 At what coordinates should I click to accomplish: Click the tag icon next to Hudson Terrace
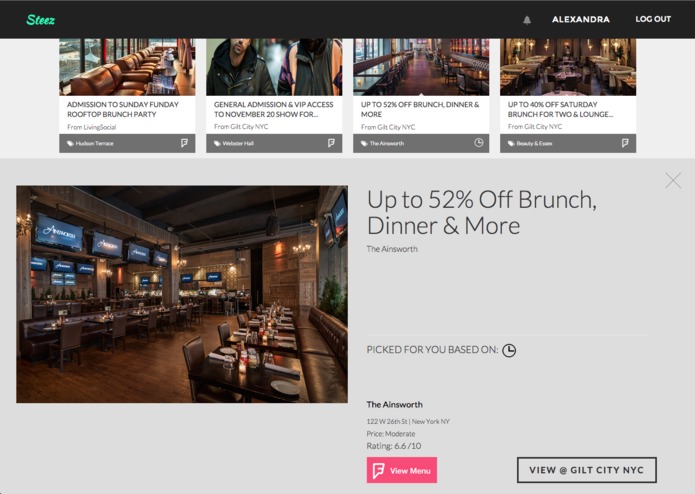pos(70,144)
